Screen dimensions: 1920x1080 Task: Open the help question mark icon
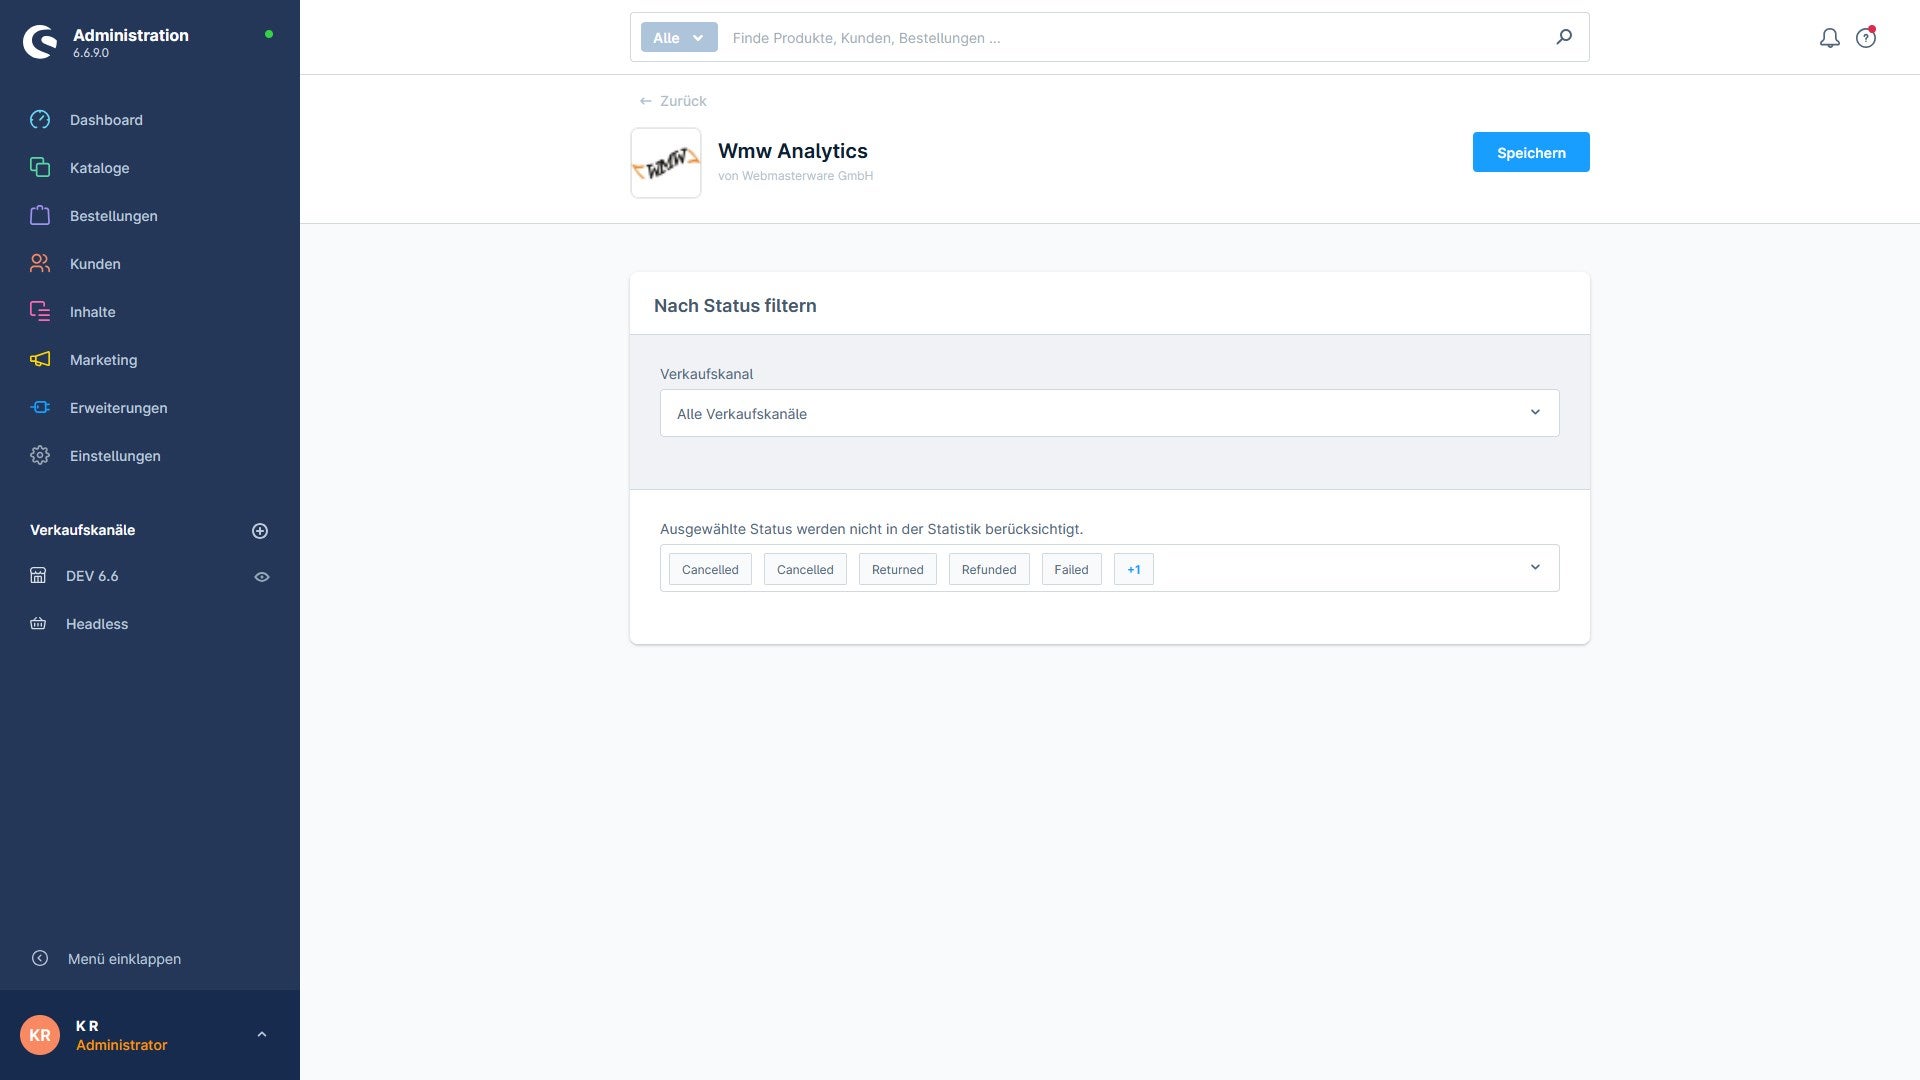[1866, 38]
